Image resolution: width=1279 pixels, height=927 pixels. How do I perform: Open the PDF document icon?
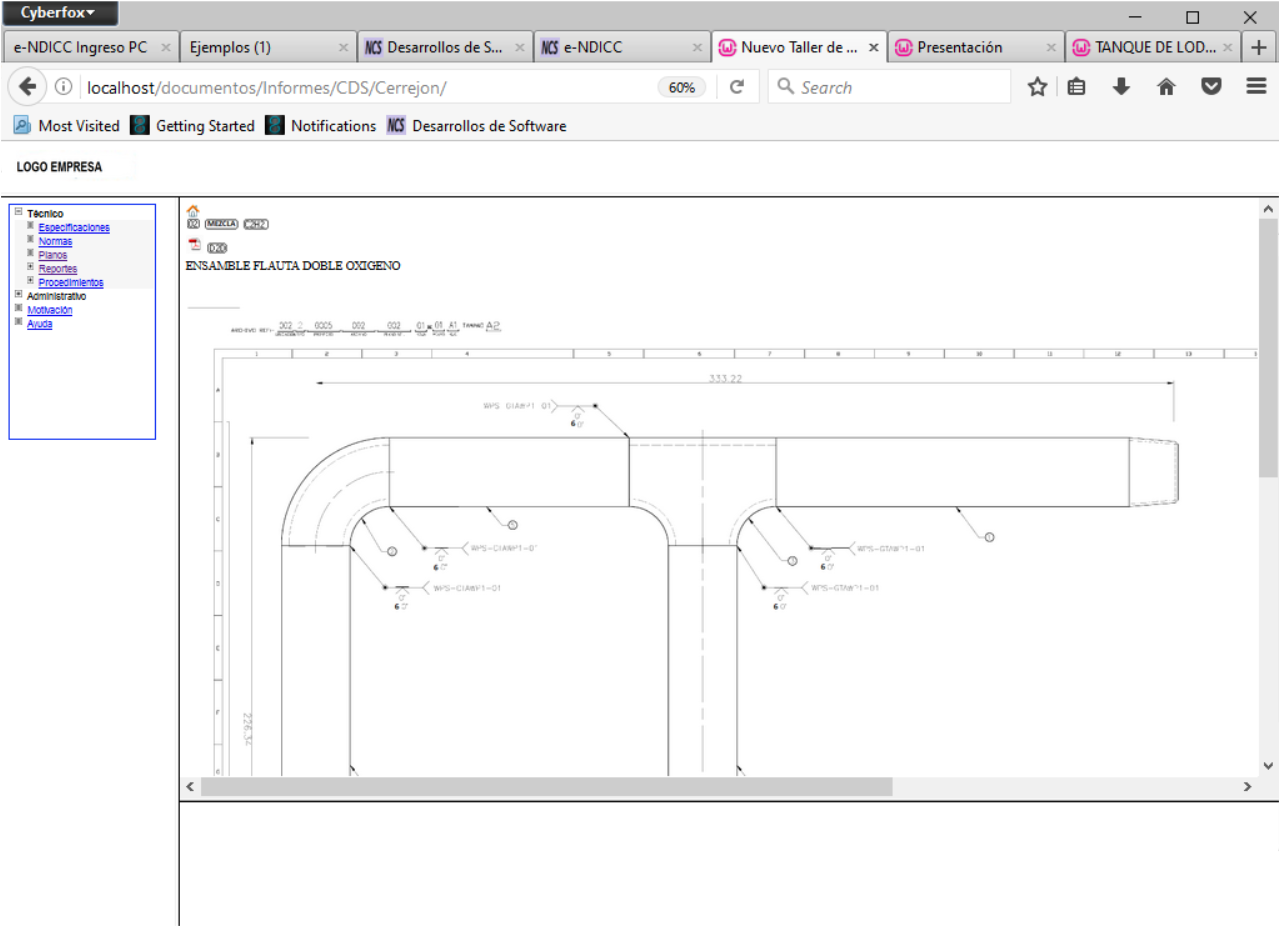(194, 246)
